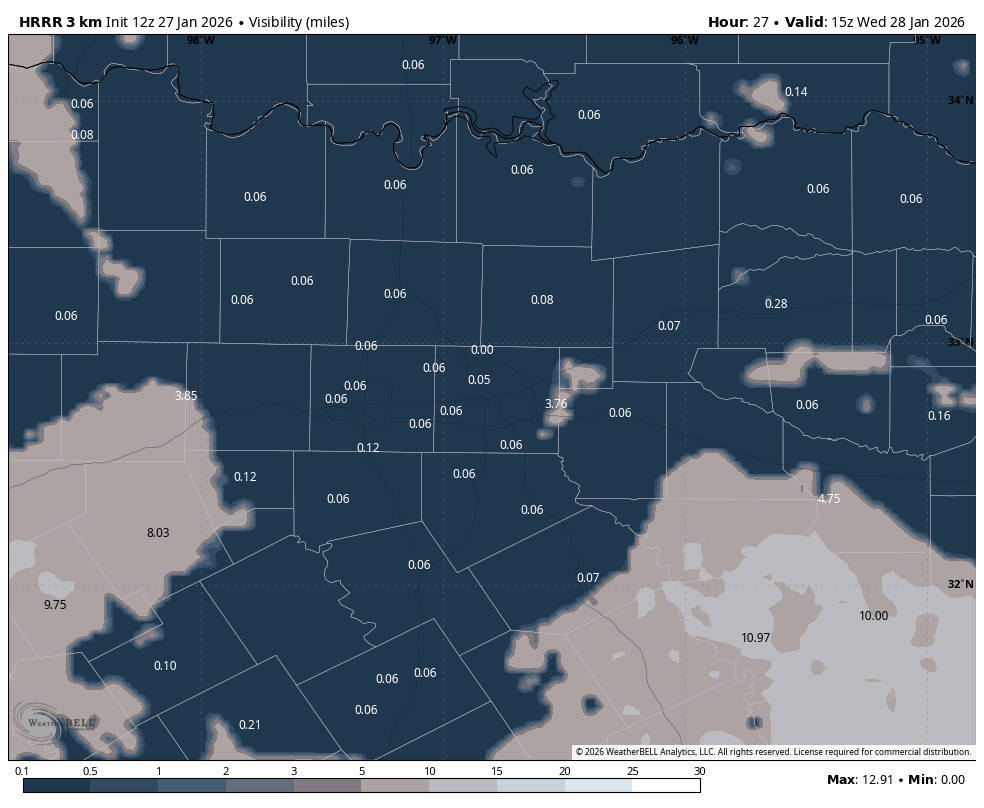Click the 10.00 visibility value
The height and width of the screenshot is (808, 984).
tap(873, 616)
